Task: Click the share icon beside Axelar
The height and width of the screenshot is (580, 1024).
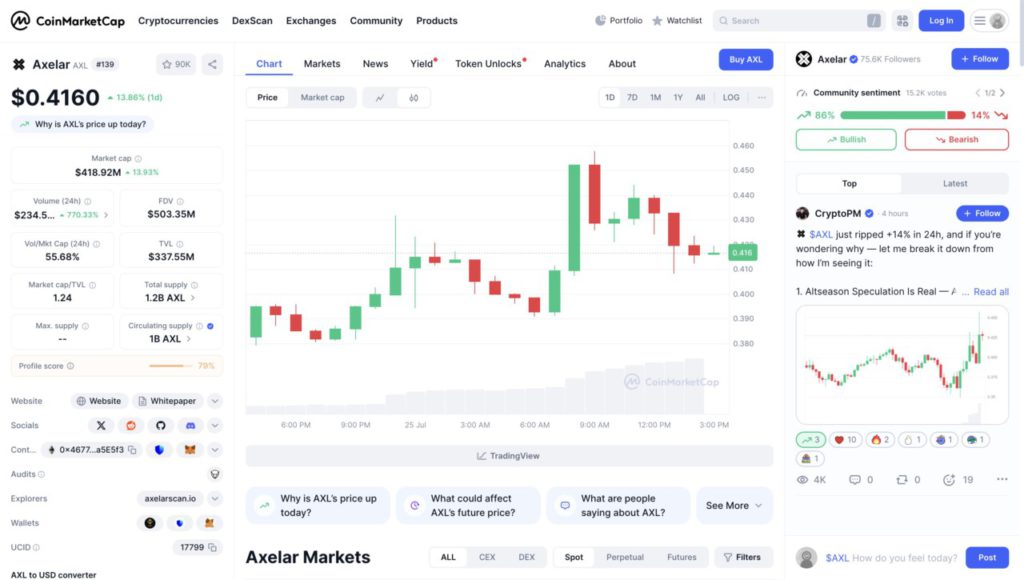Action: pyautogui.click(x=212, y=64)
